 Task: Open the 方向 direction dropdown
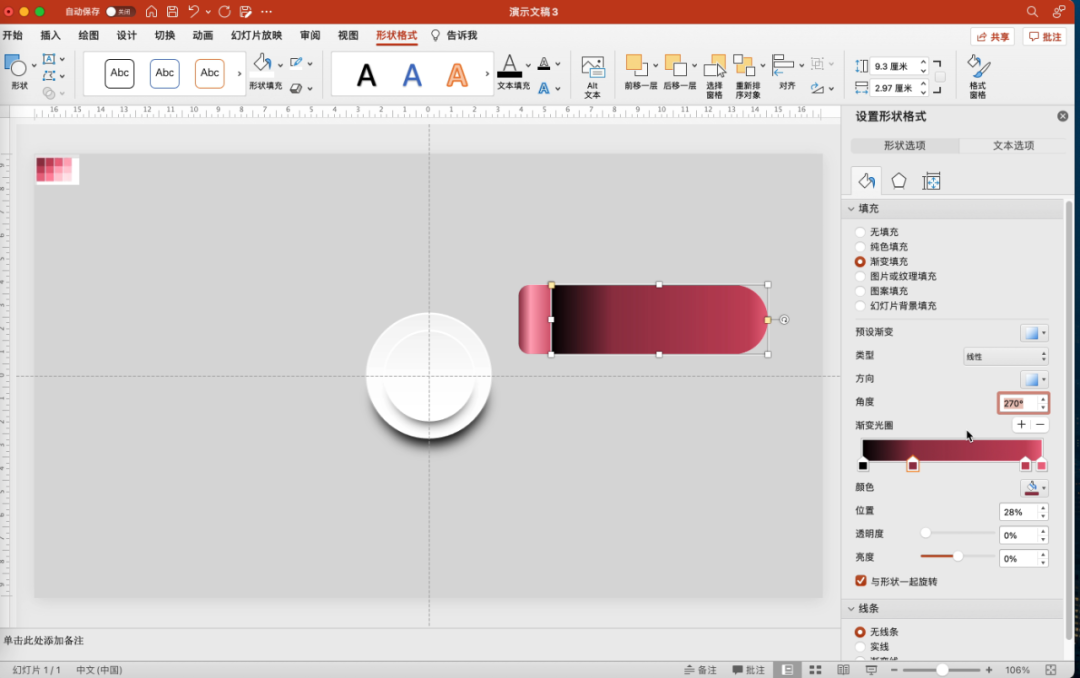pyautogui.click(x=1034, y=380)
